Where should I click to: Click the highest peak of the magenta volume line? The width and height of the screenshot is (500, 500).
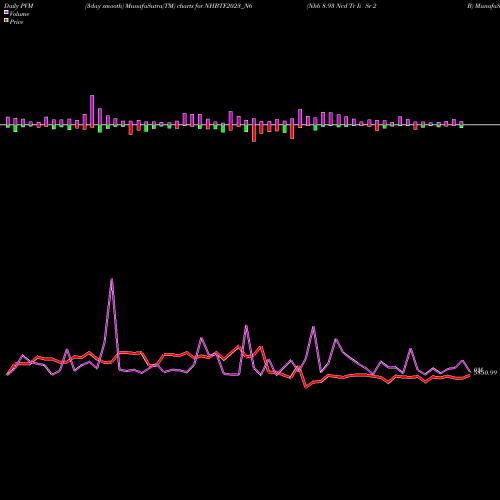point(112,279)
